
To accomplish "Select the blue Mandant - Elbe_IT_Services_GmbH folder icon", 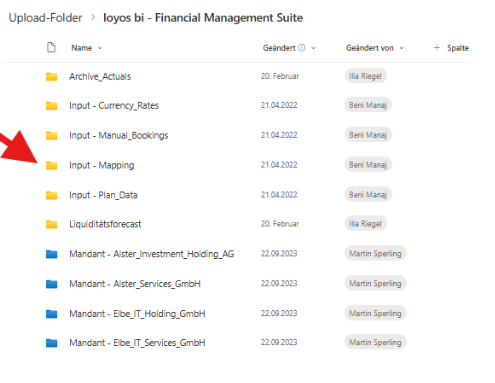I will 51,343.
